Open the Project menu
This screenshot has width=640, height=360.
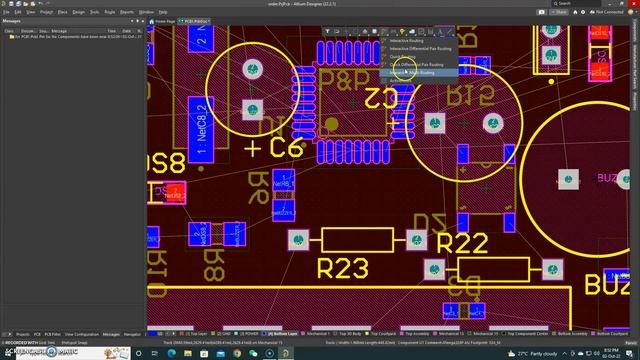tap(46, 12)
